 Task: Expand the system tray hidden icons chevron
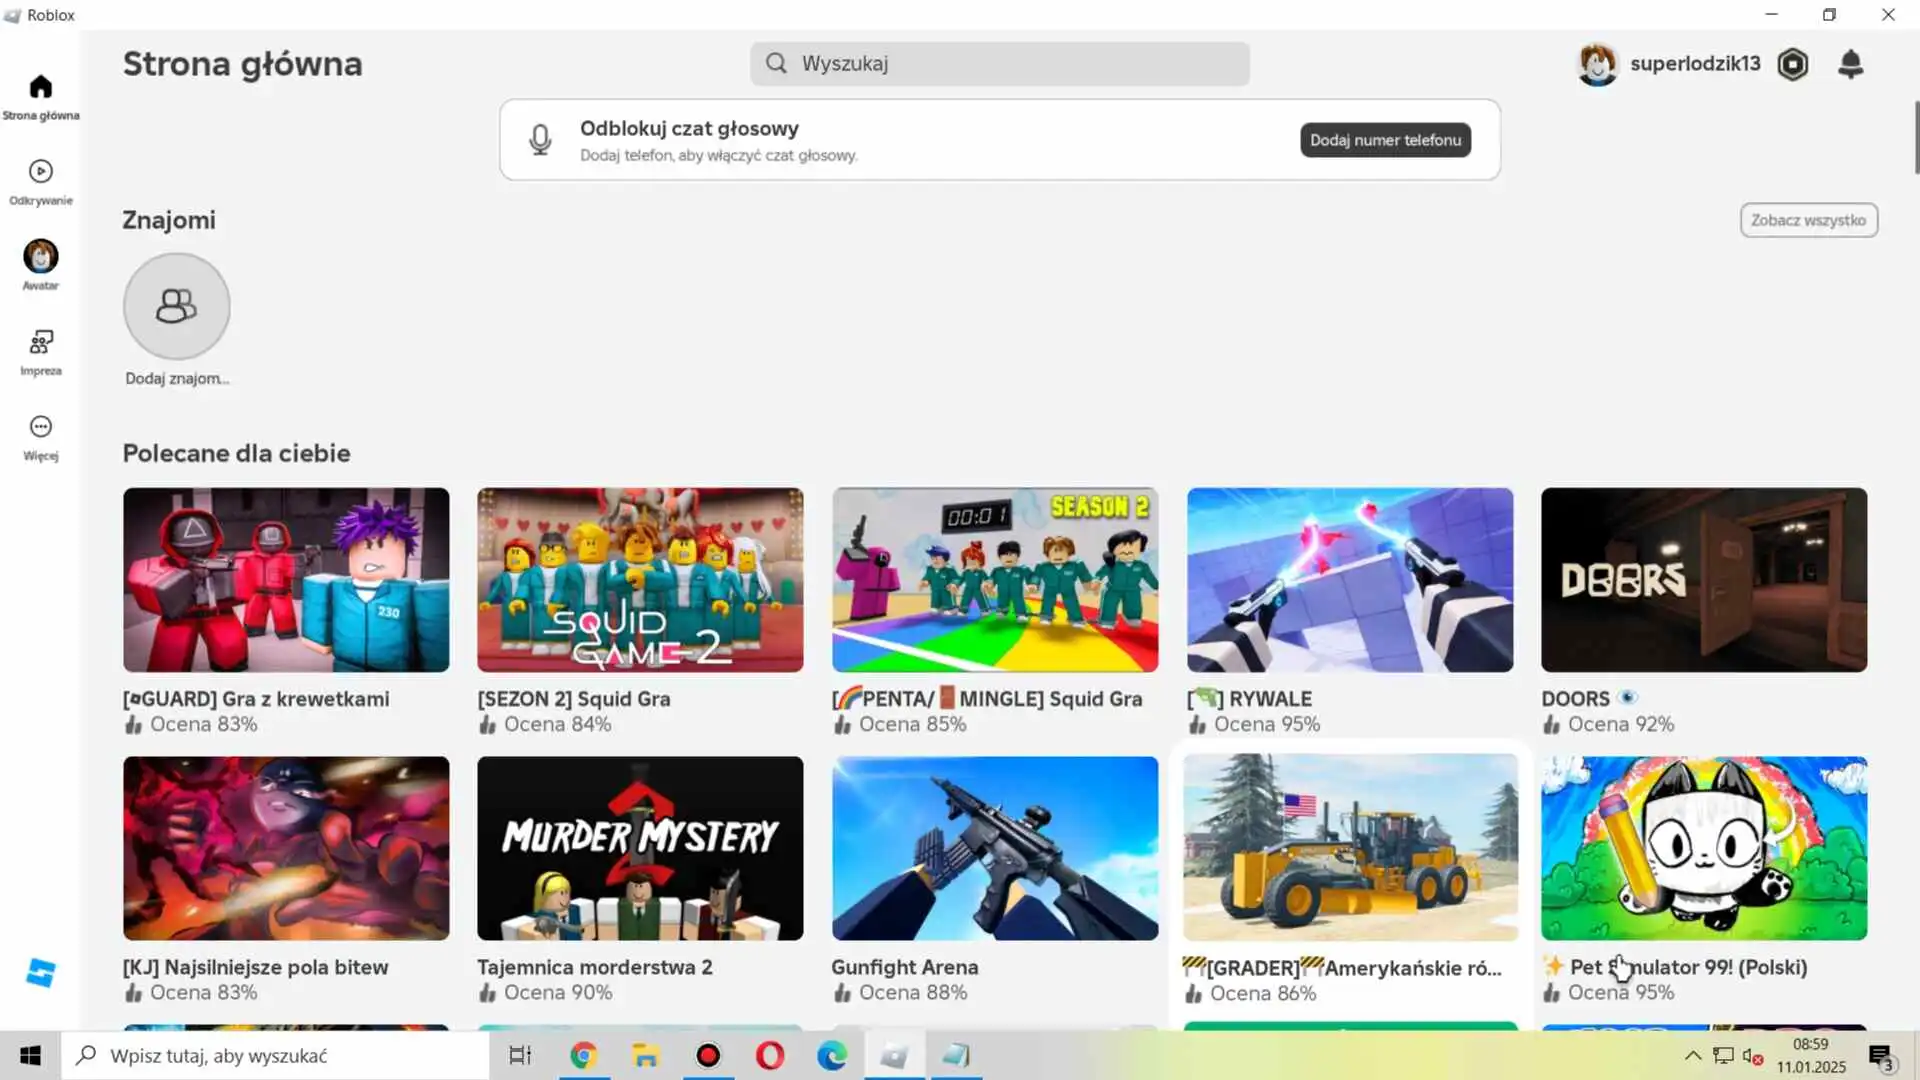pyautogui.click(x=1692, y=1056)
